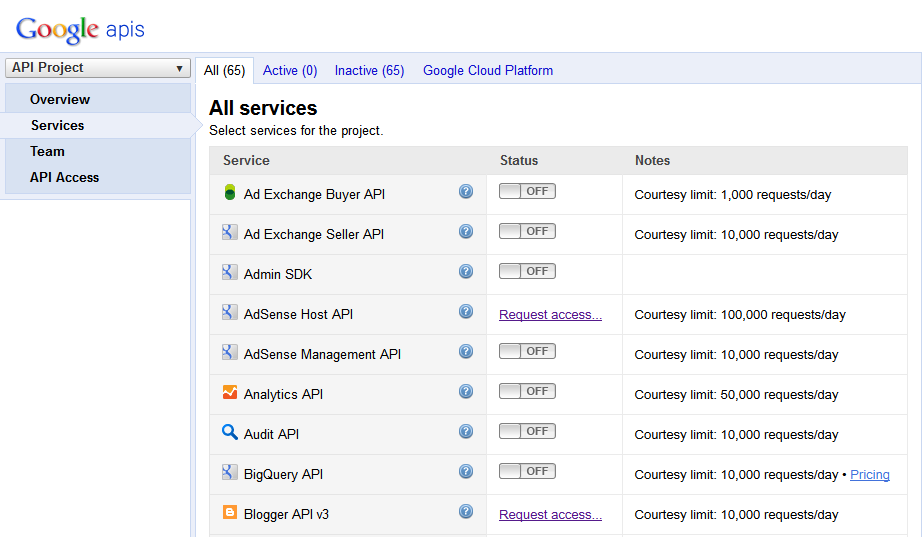Open help icon for Blogger API v3
922x537 pixels.
click(x=466, y=511)
